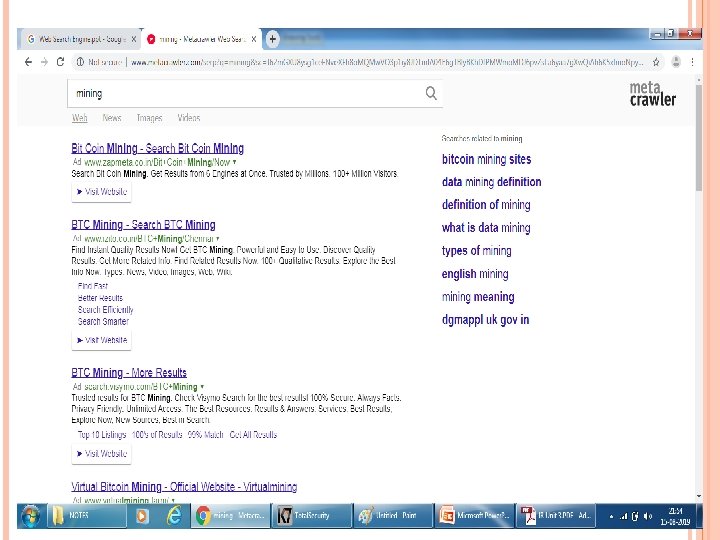The height and width of the screenshot is (540, 720).
Task: Open the Windows Start orb
Action: (31, 516)
